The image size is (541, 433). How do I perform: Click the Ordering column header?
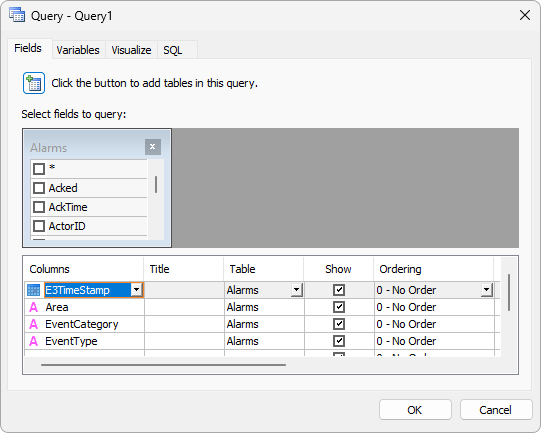pyautogui.click(x=434, y=269)
